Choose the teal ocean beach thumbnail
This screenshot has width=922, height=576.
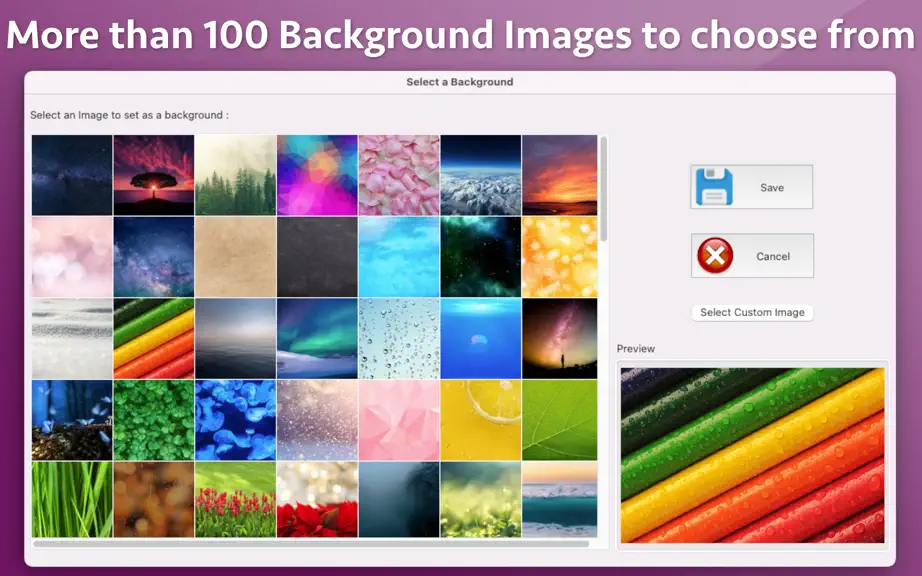[x=559, y=500]
